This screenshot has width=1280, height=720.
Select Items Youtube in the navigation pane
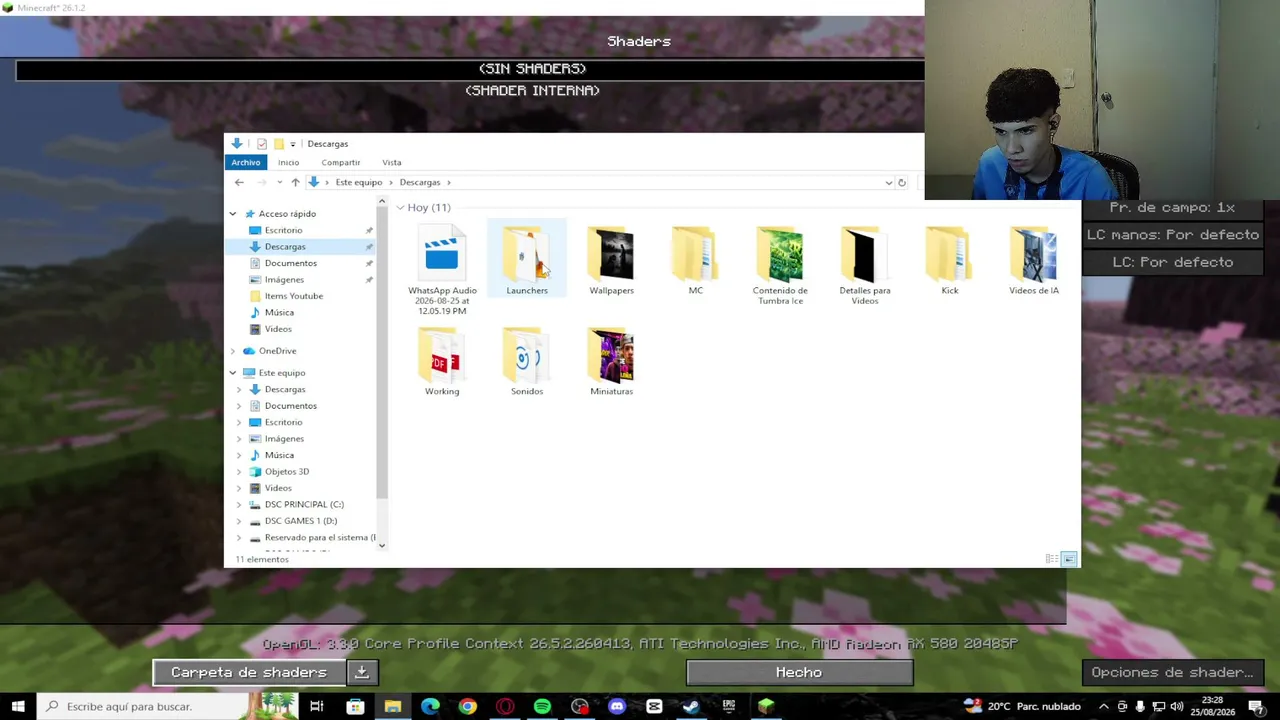[x=294, y=296]
